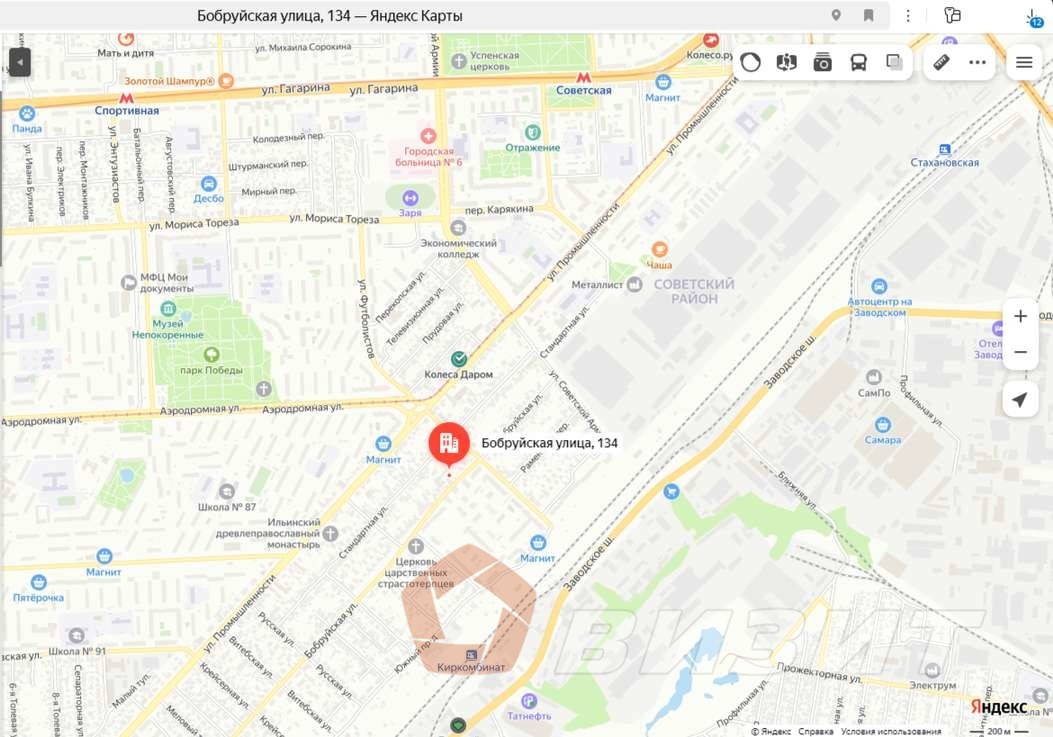
Task: Open the browser three-dot menu
Action: coord(908,15)
